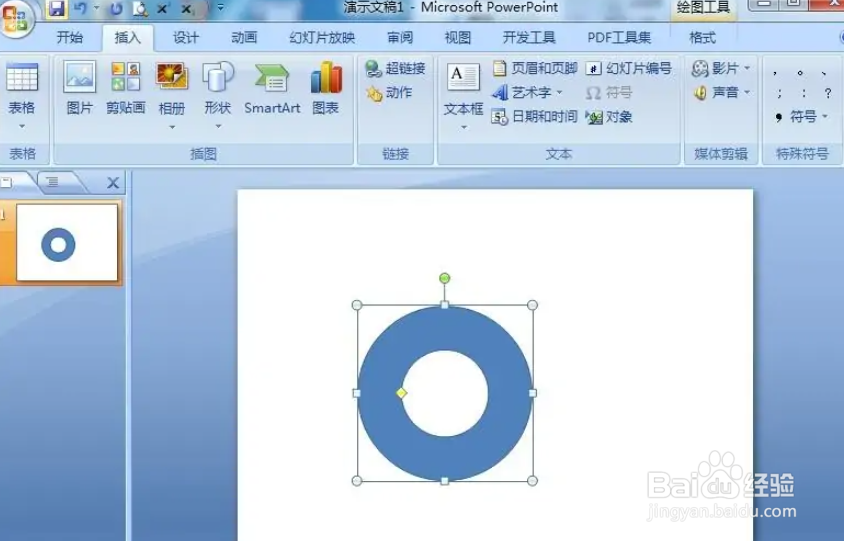Open the Undo history dropdown arrow
The width and height of the screenshot is (844, 541).
[x=96, y=8]
